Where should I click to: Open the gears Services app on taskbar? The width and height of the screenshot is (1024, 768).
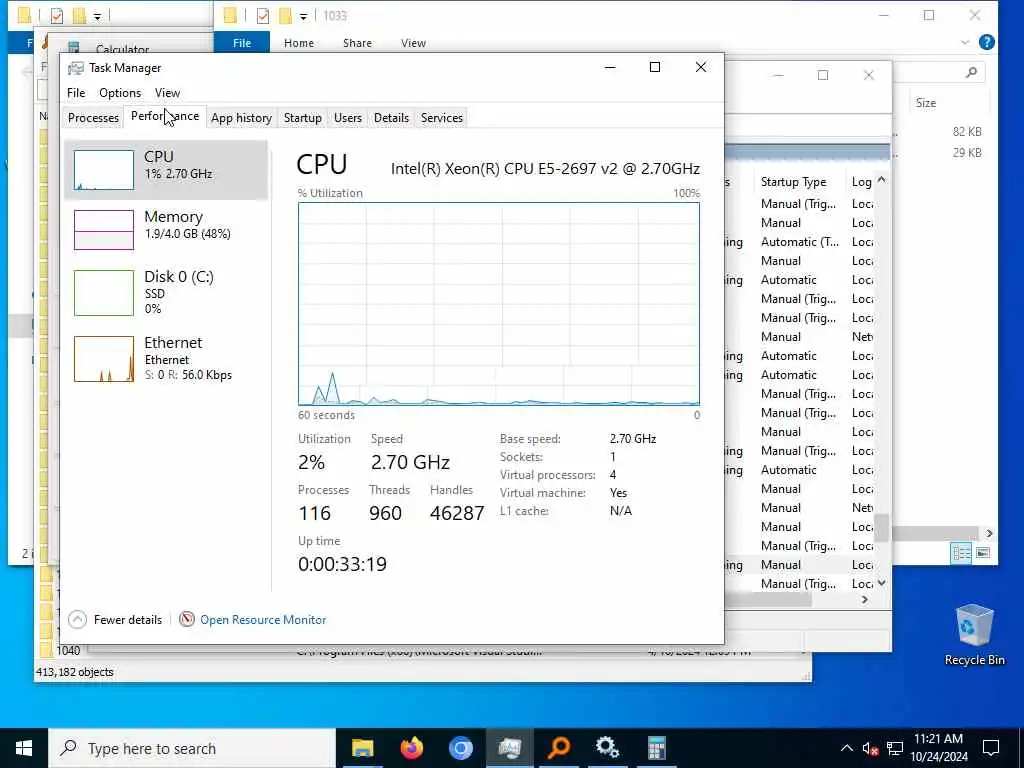607,748
